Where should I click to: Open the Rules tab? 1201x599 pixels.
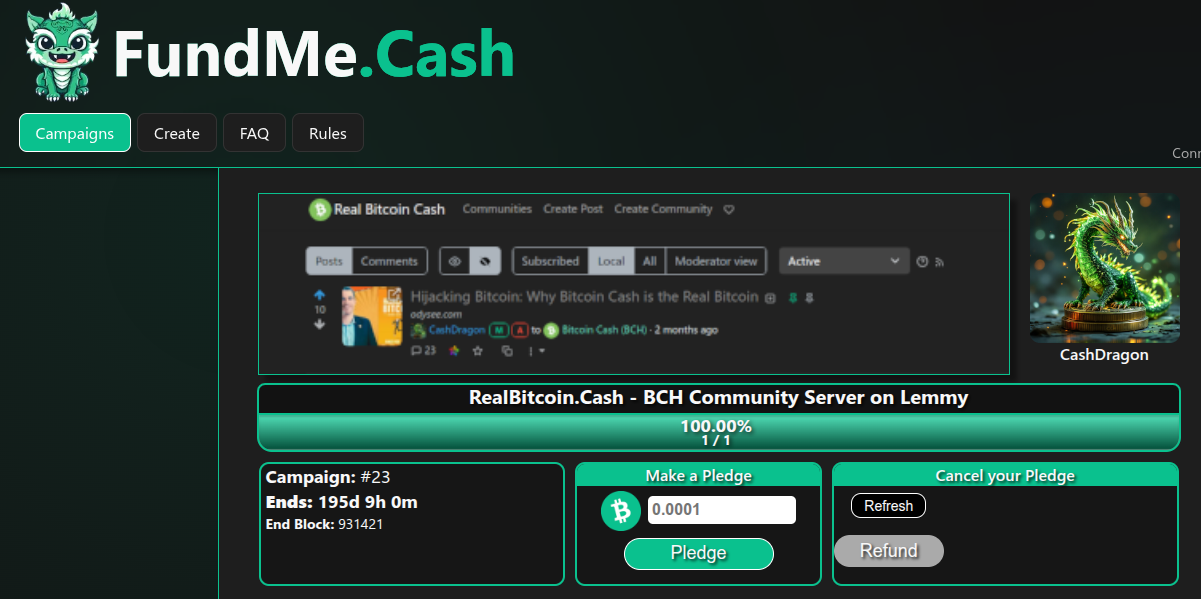328,133
